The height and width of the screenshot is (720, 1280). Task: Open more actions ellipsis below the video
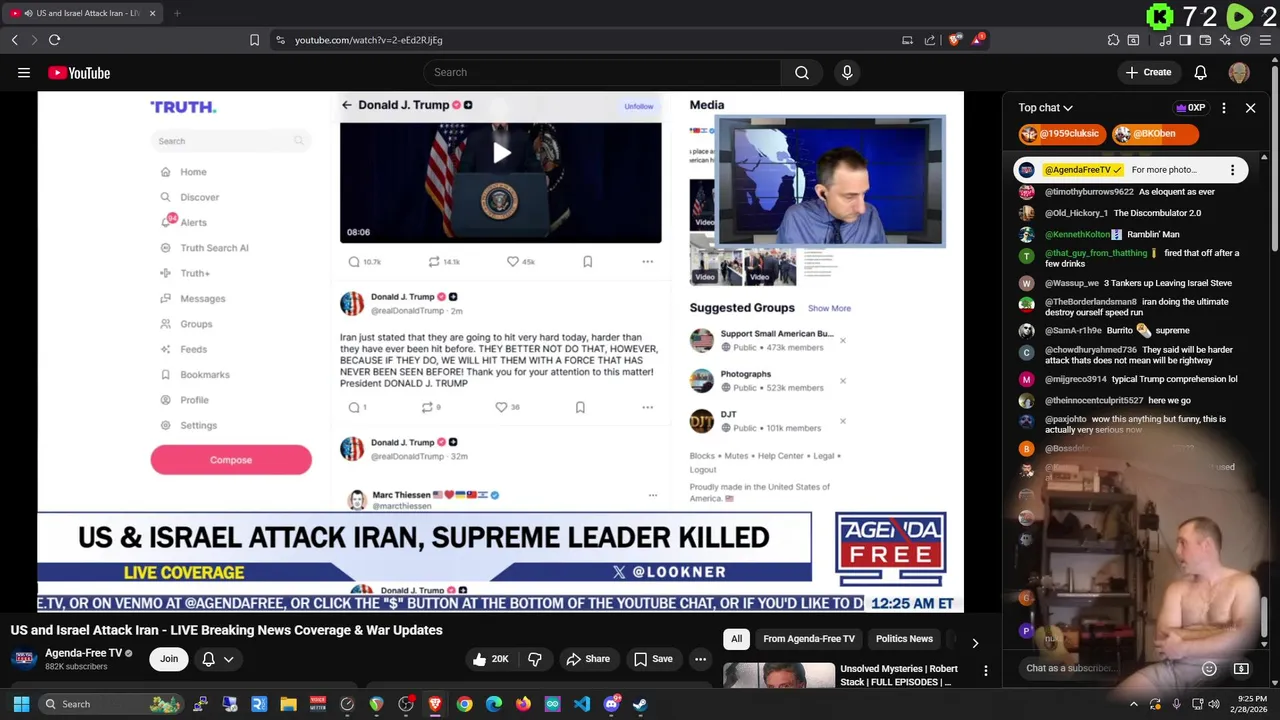pyautogui.click(x=701, y=659)
